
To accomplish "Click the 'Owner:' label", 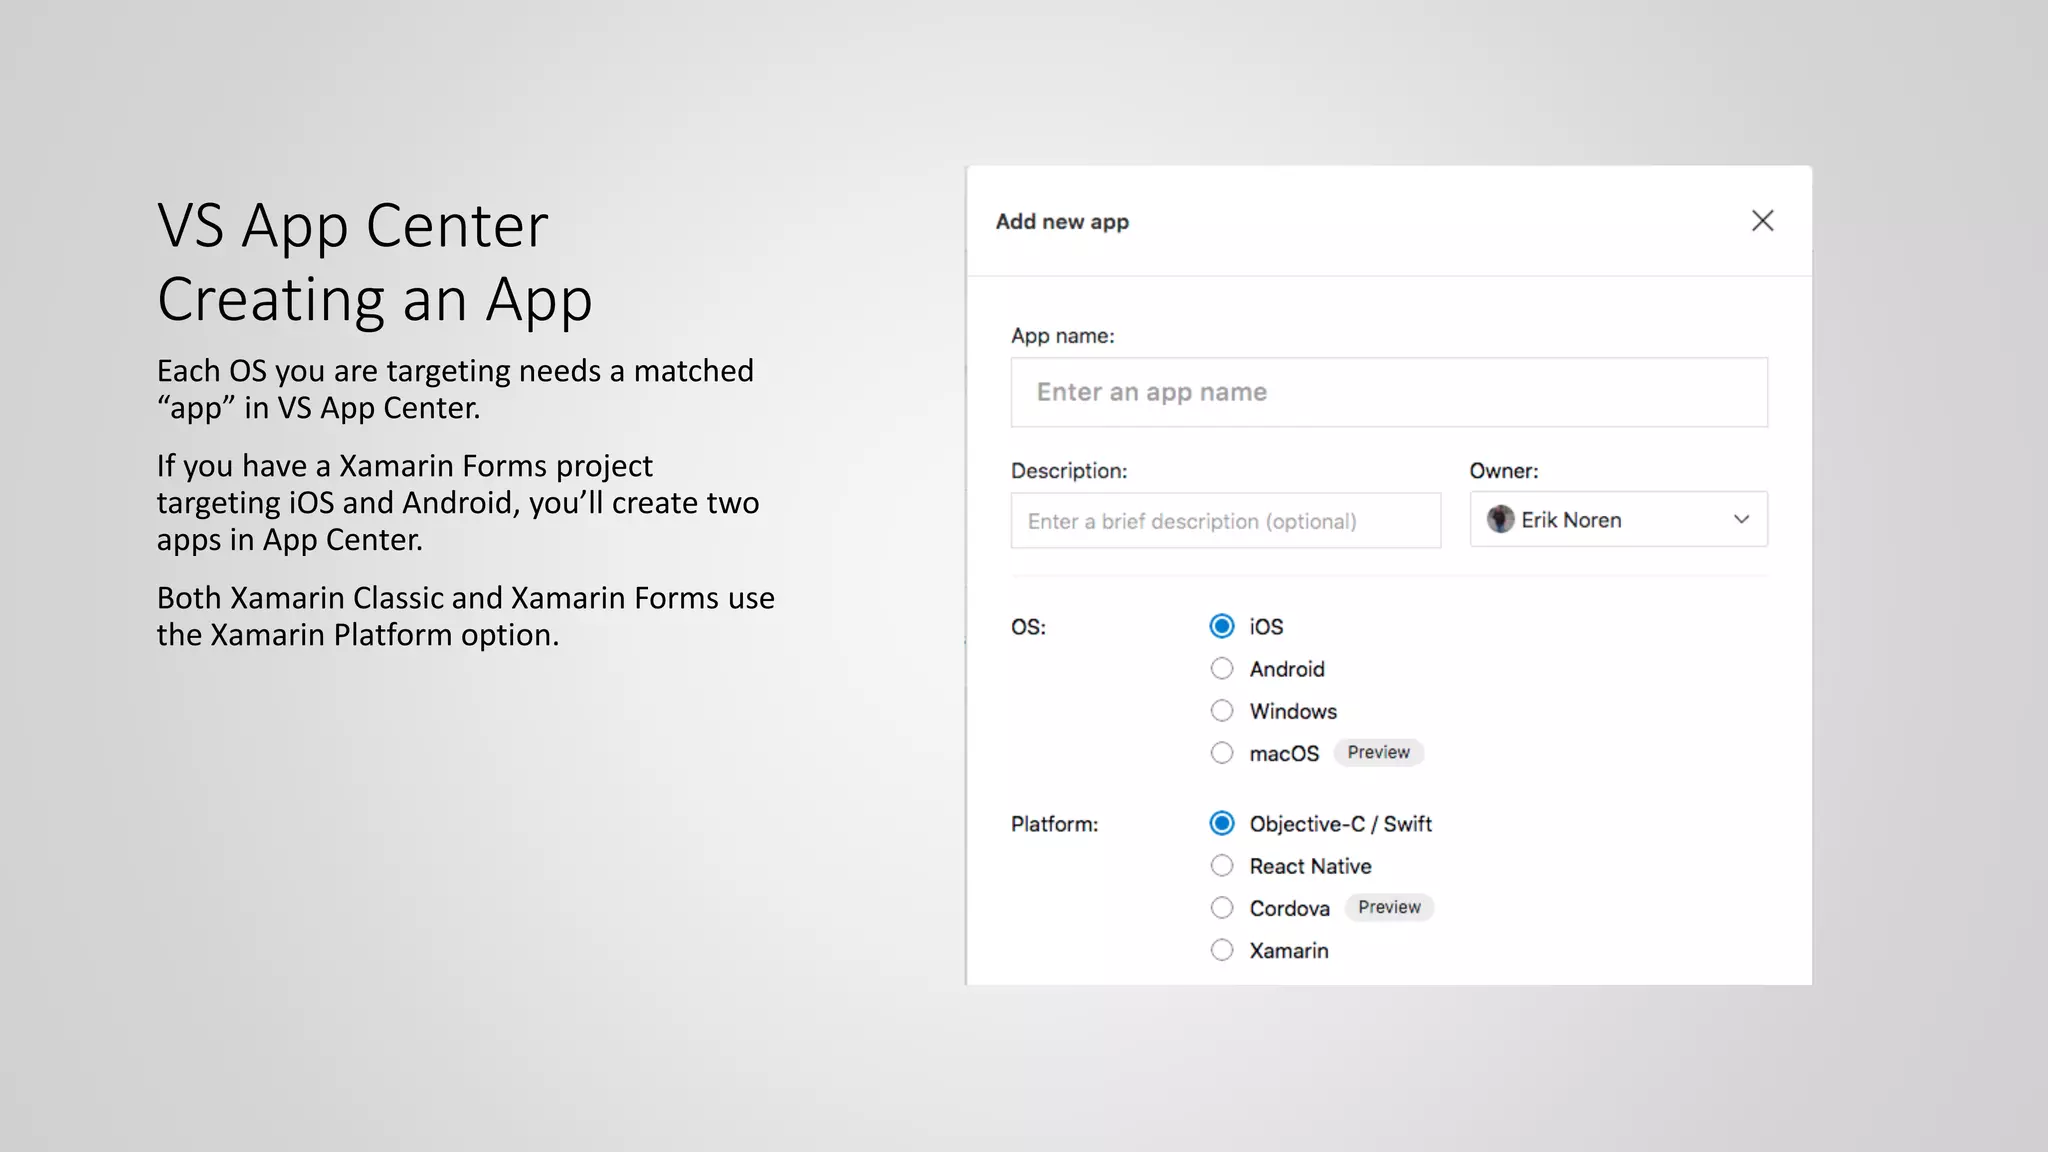I will coord(1504,471).
